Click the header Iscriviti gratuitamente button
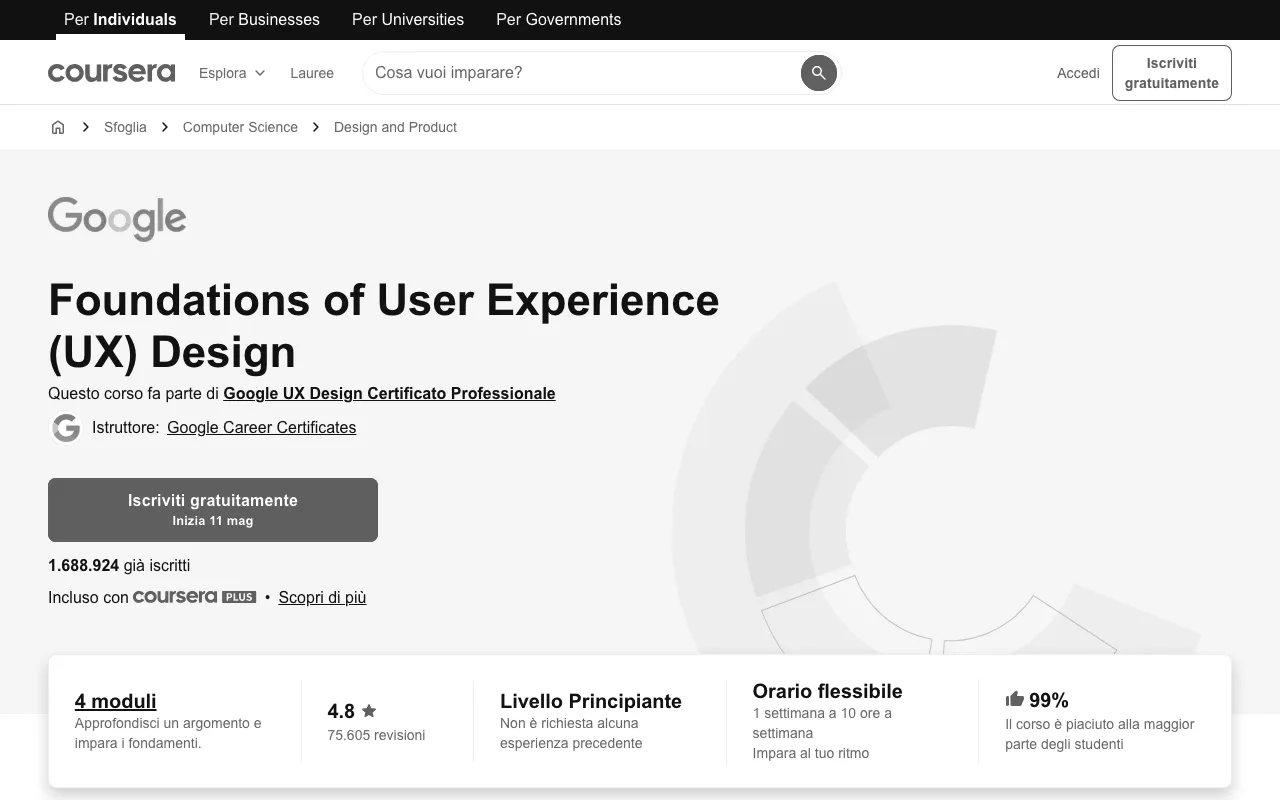This screenshot has width=1280, height=800. (1171, 73)
